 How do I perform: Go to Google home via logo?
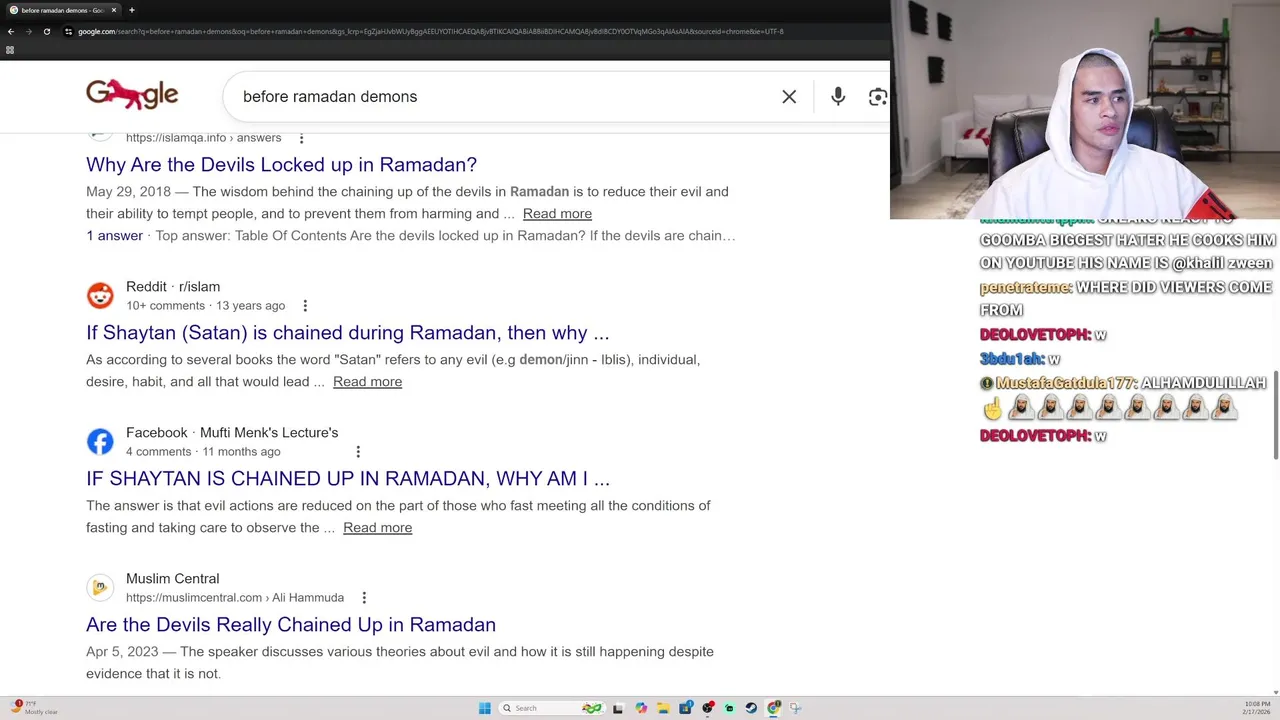tap(132, 95)
